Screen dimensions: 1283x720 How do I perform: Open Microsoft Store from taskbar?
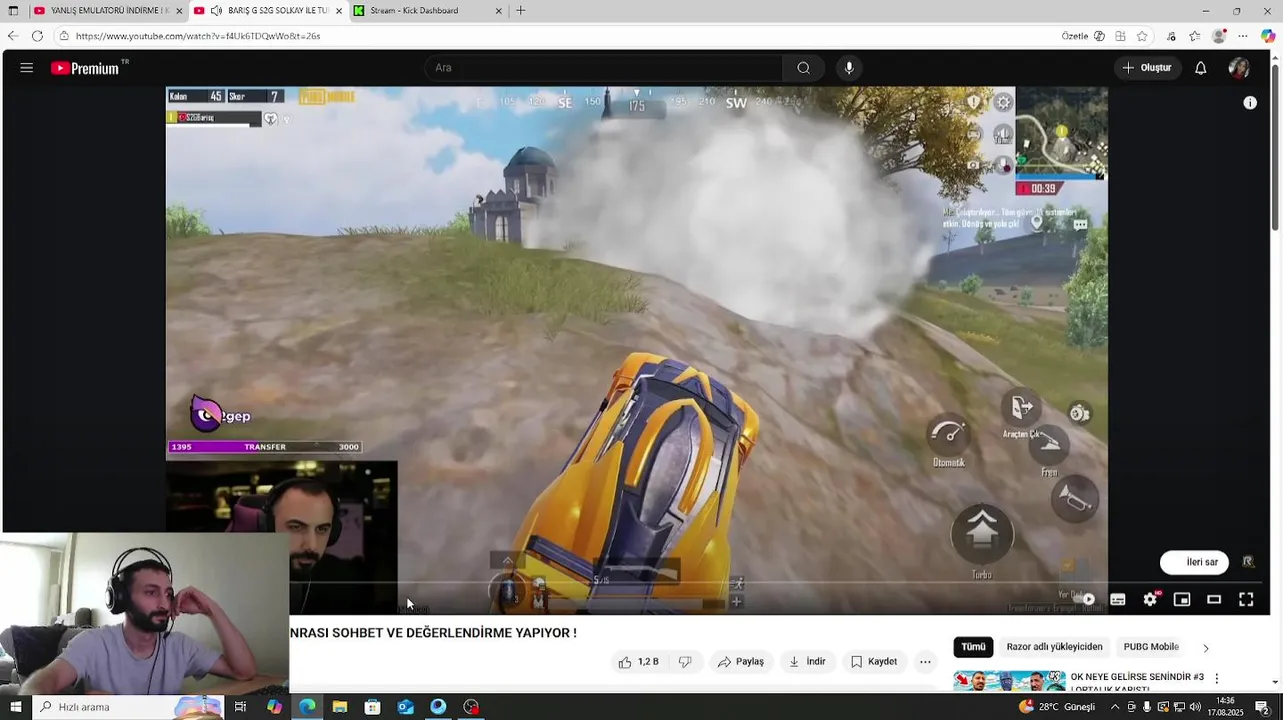(x=373, y=707)
